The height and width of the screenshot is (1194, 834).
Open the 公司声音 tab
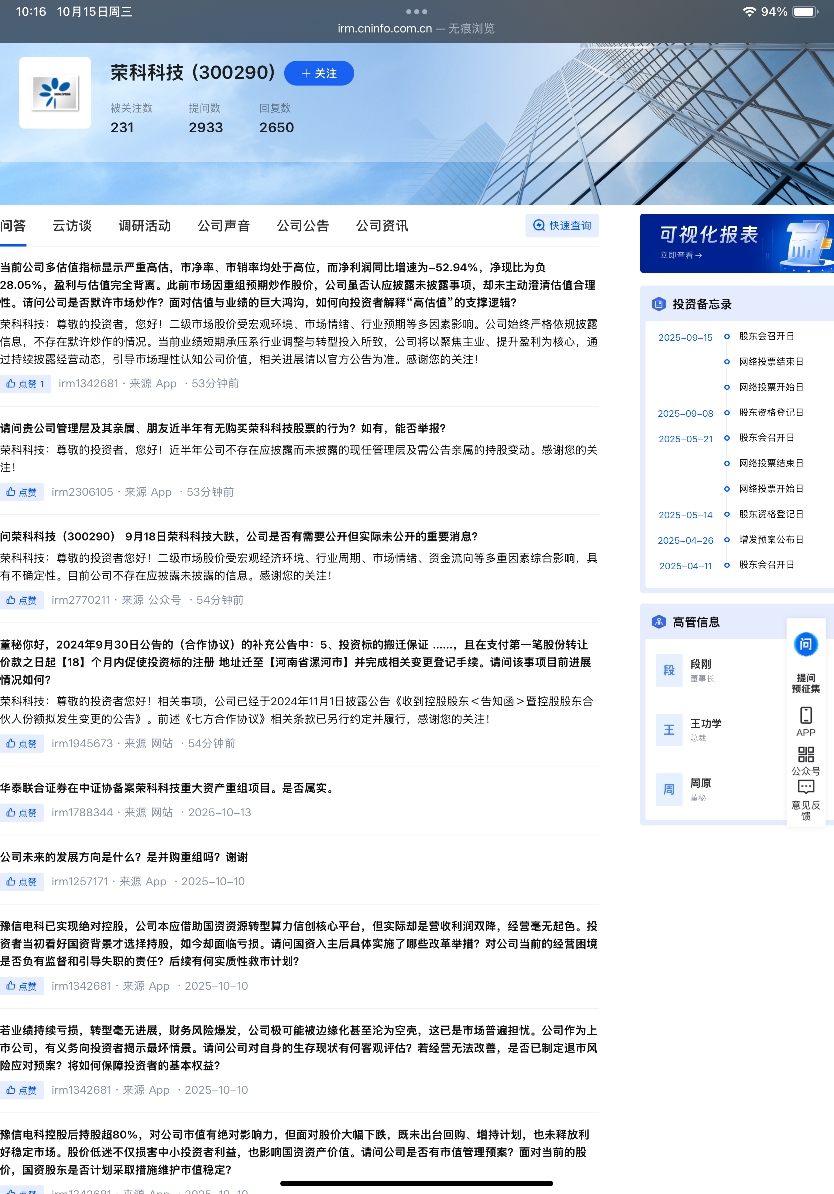click(x=224, y=225)
